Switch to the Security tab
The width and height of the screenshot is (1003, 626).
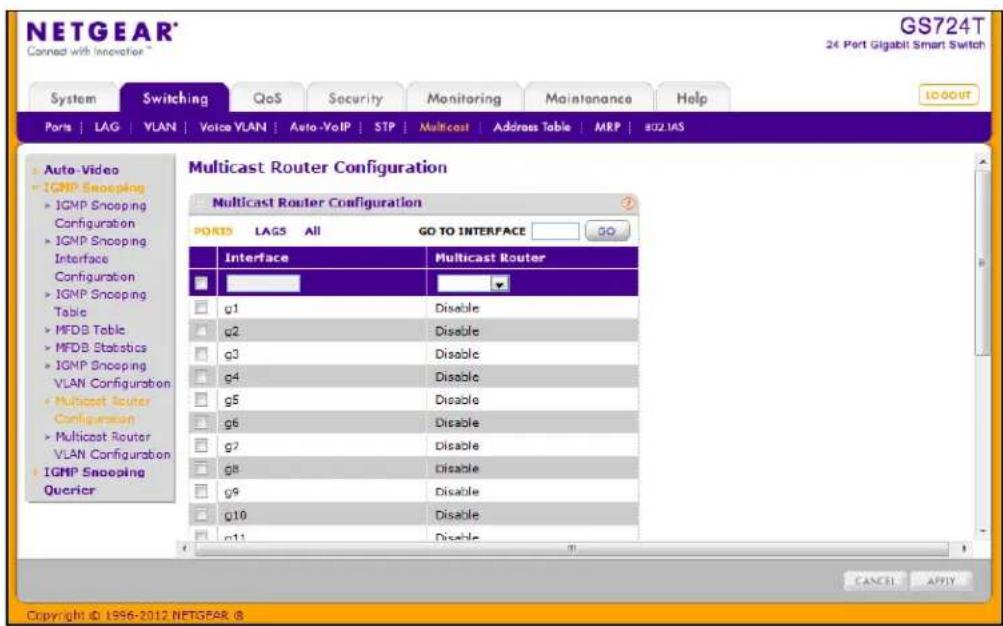(x=355, y=98)
